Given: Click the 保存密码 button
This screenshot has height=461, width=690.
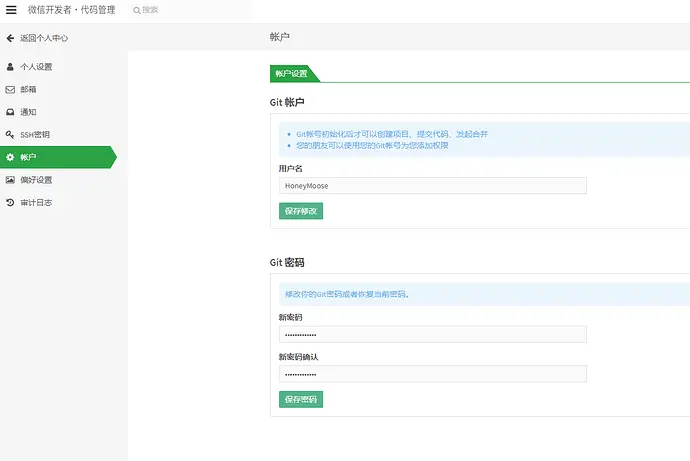Looking at the screenshot, I should tap(301, 399).
